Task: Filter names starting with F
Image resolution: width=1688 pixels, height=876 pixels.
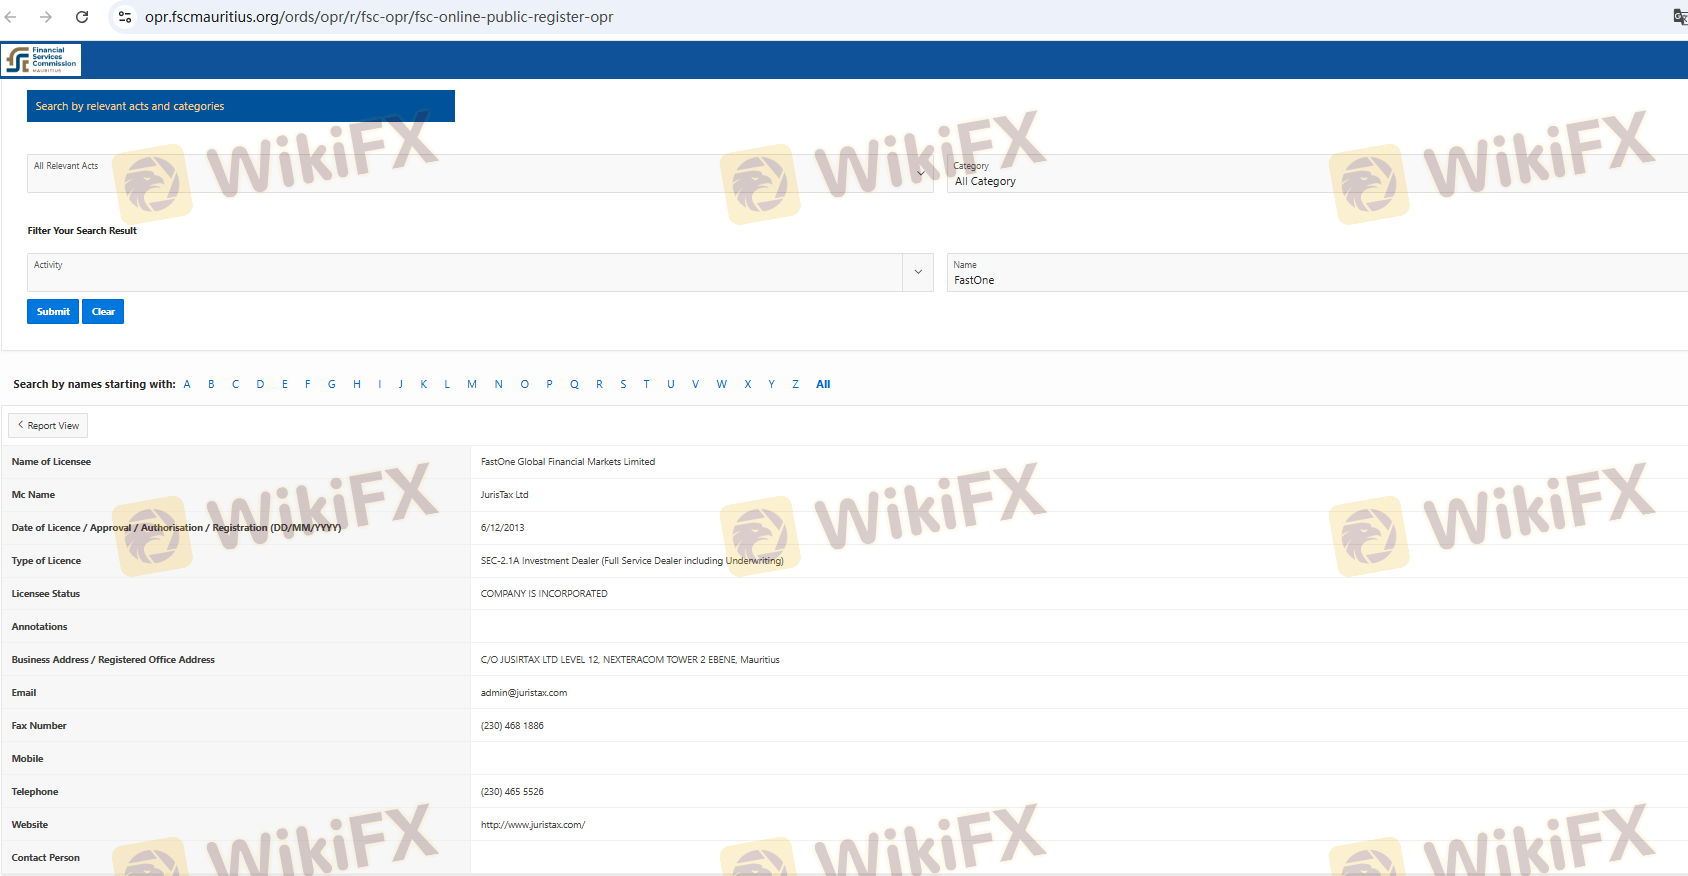Action: pyautogui.click(x=308, y=384)
